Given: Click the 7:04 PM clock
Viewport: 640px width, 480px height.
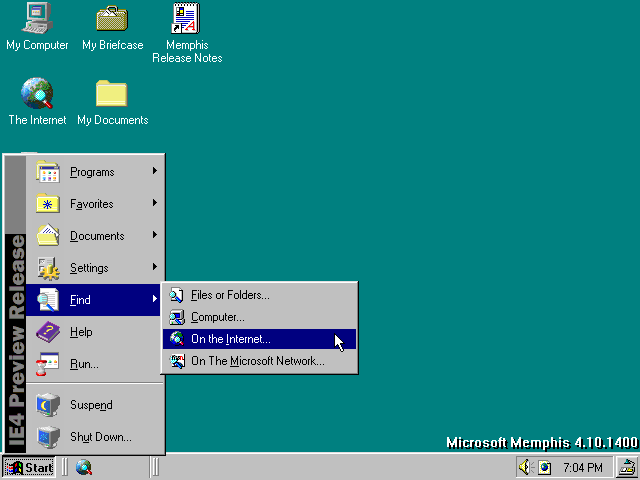Looking at the screenshot, I should [x=583, y=467].
